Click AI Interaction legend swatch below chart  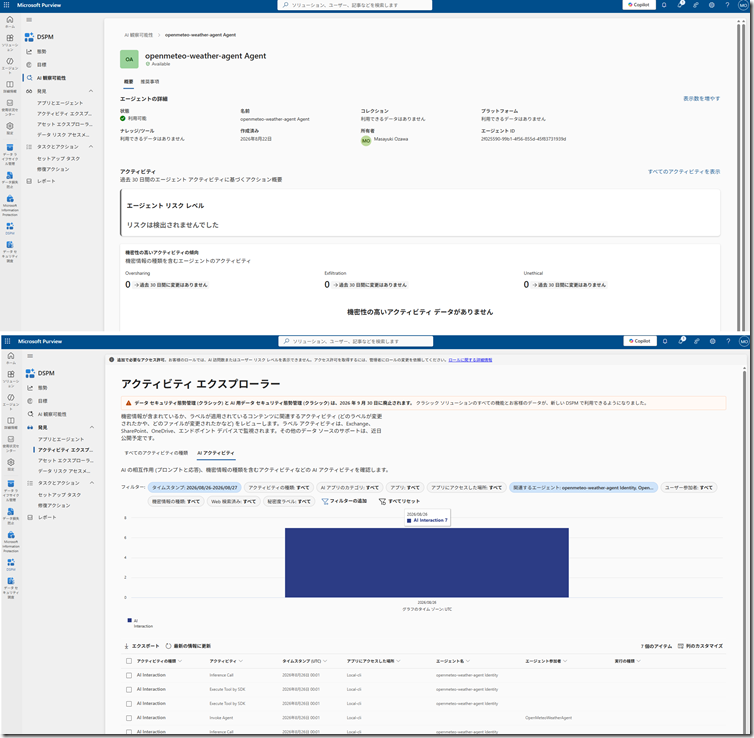(129, 620)
